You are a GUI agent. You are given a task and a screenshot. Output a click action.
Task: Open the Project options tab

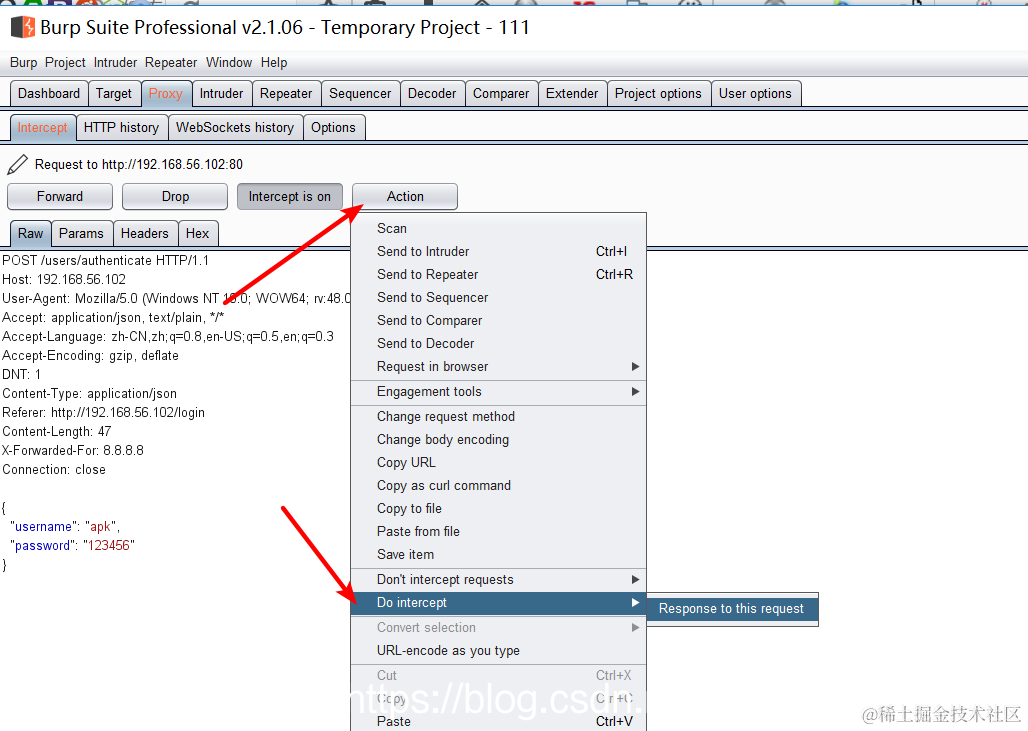click(658, 94)
